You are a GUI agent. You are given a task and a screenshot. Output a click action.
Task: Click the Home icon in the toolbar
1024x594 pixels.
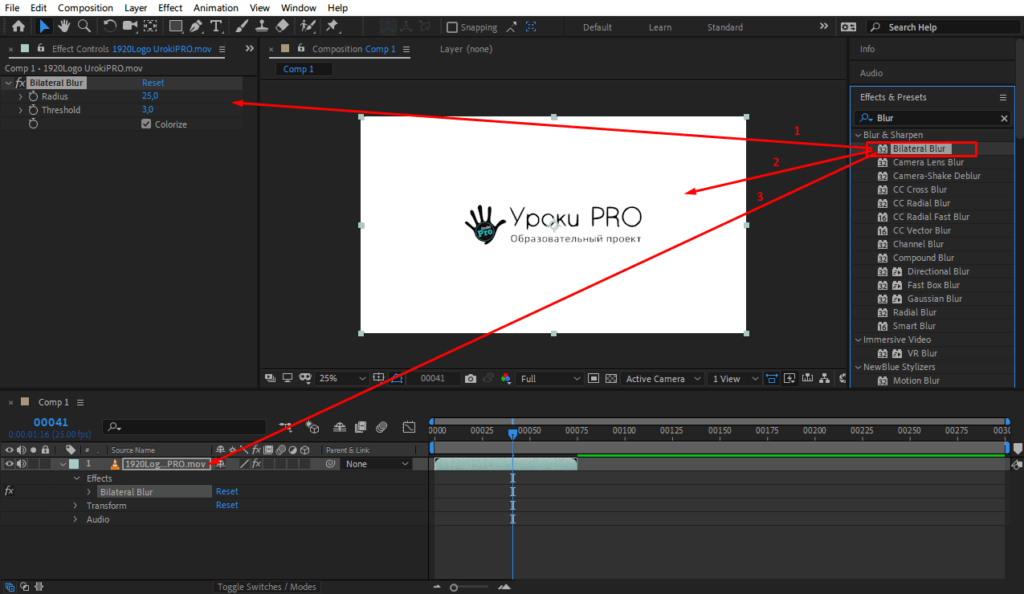[18, 26]
